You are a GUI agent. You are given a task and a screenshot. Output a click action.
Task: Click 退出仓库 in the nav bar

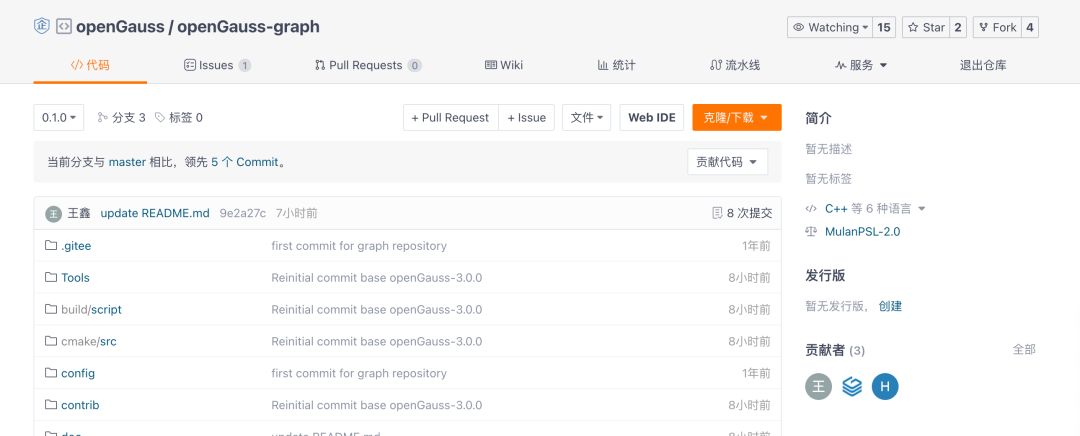(983, 65)
